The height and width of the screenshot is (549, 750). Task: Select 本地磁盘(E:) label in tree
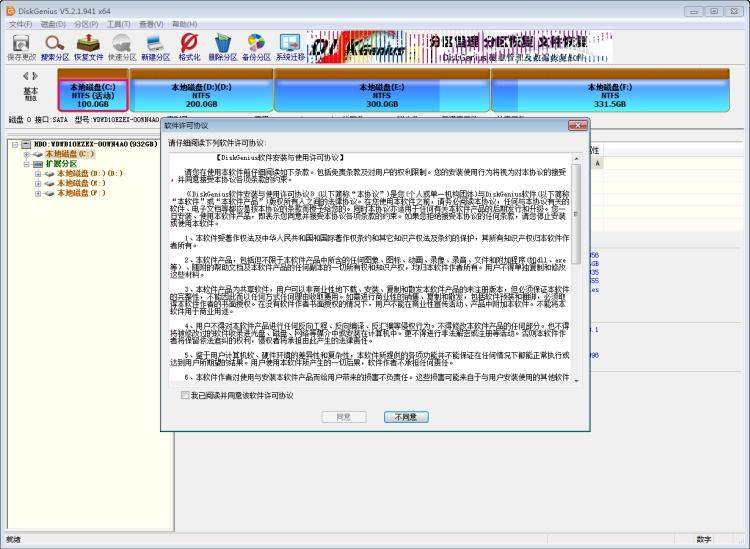pyautogui.click(x=81, y=184)
